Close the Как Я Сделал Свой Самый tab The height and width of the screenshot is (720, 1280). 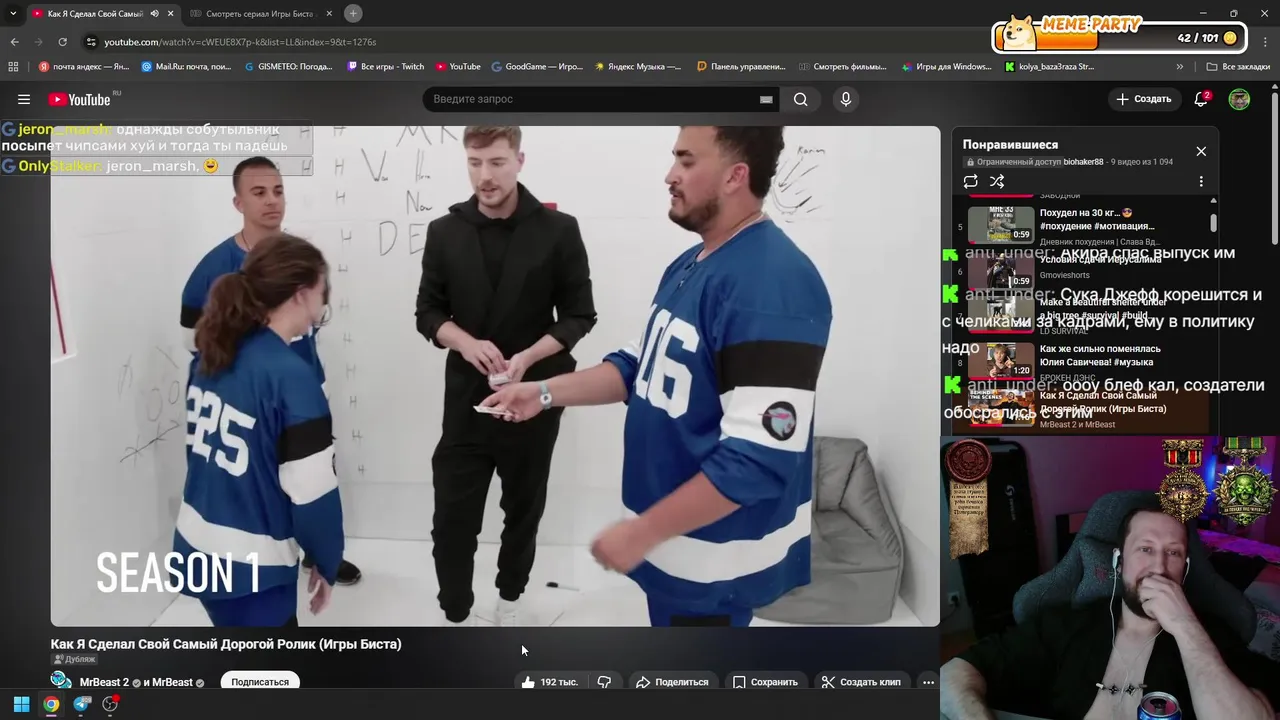(x=170, y=13)
